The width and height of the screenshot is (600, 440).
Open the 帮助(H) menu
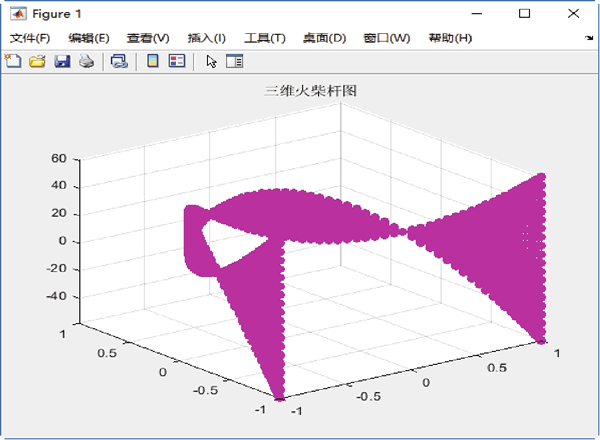tap(450, 38)
